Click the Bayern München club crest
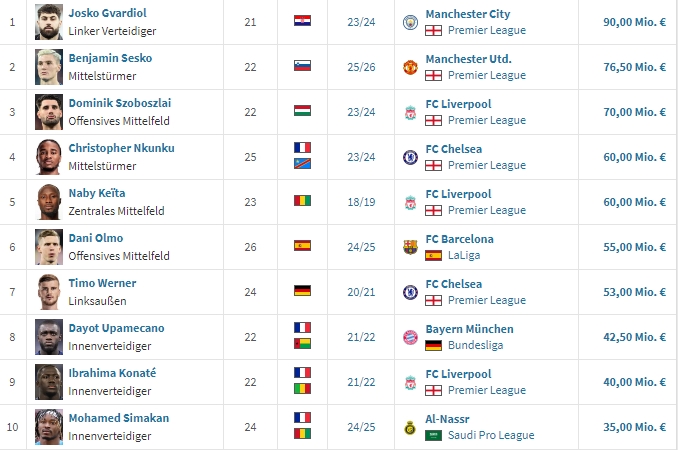The width and height of the screenshot is (678, 450). [410, 337]
